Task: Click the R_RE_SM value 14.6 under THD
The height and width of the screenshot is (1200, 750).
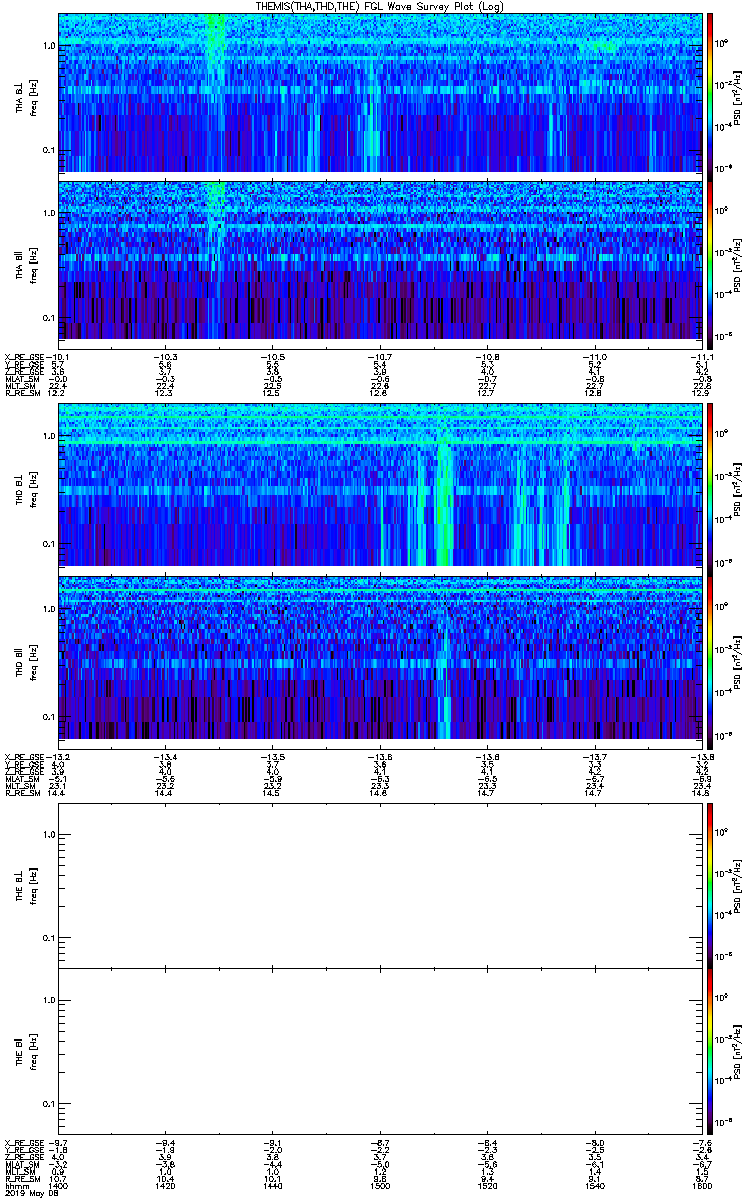Action: click(379, 792)
